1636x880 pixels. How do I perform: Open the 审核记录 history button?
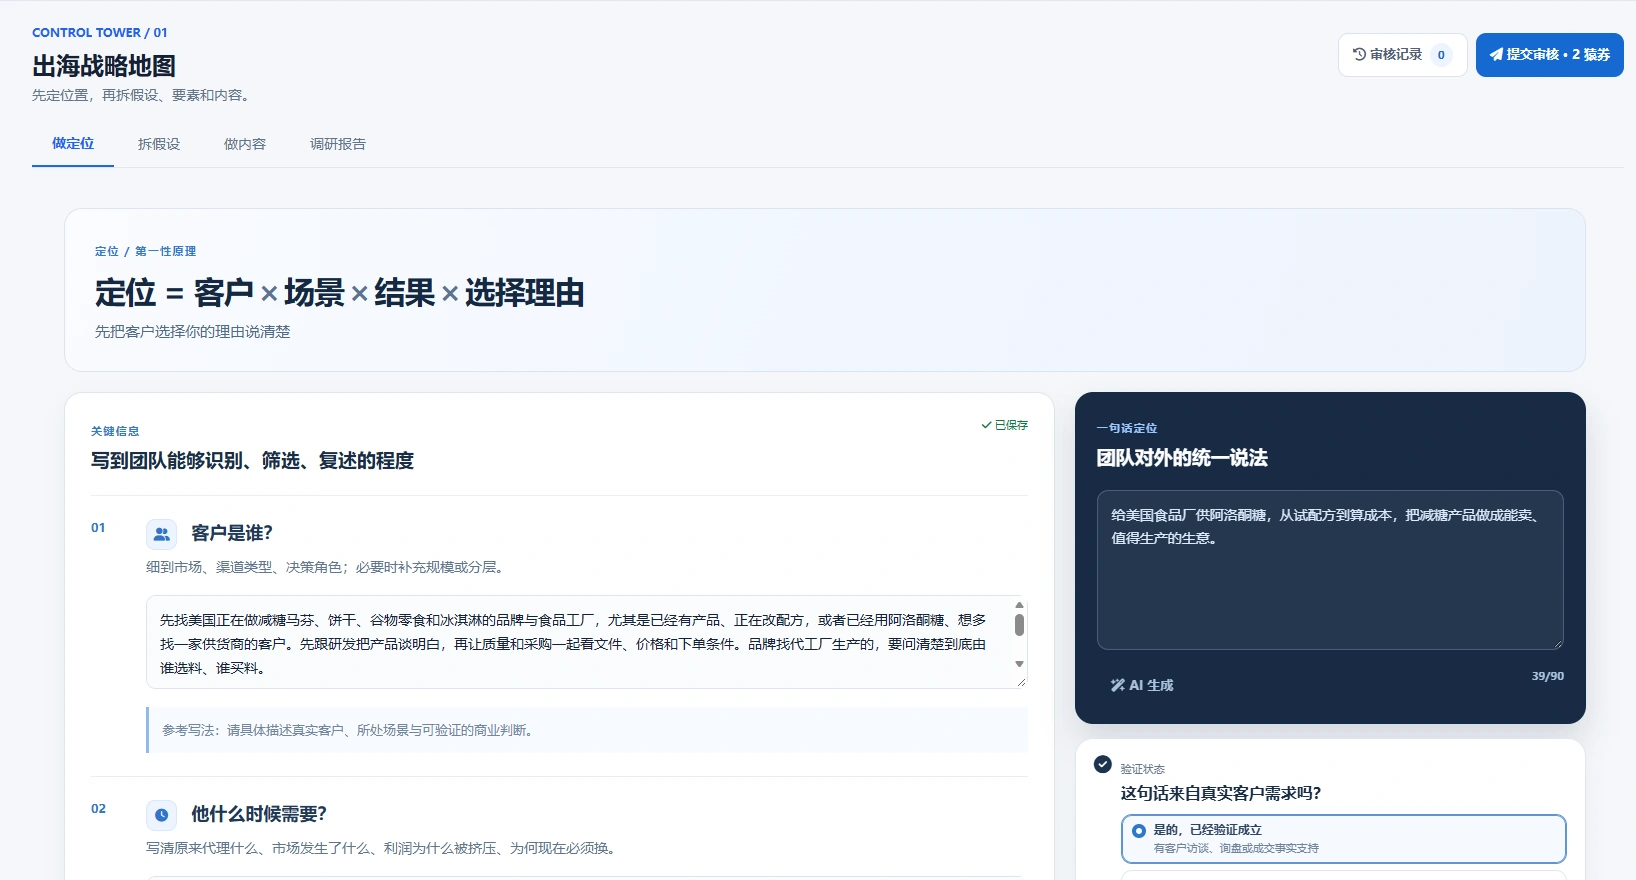(x=1402, y=55)
